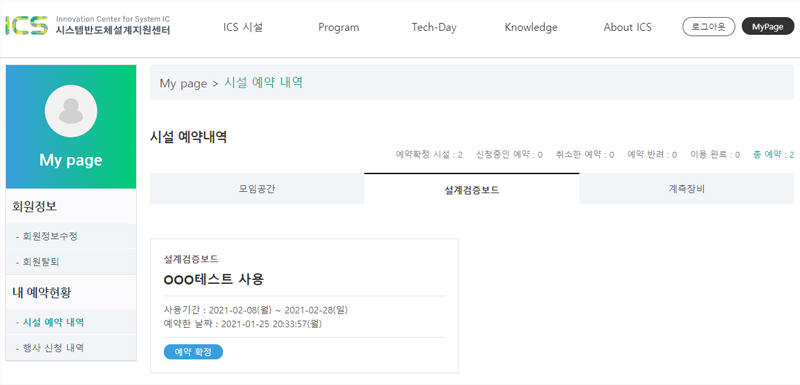Screen dimensions: 800x385
Task: Click the 이용 완료 : 0 count
Action: 715,155
